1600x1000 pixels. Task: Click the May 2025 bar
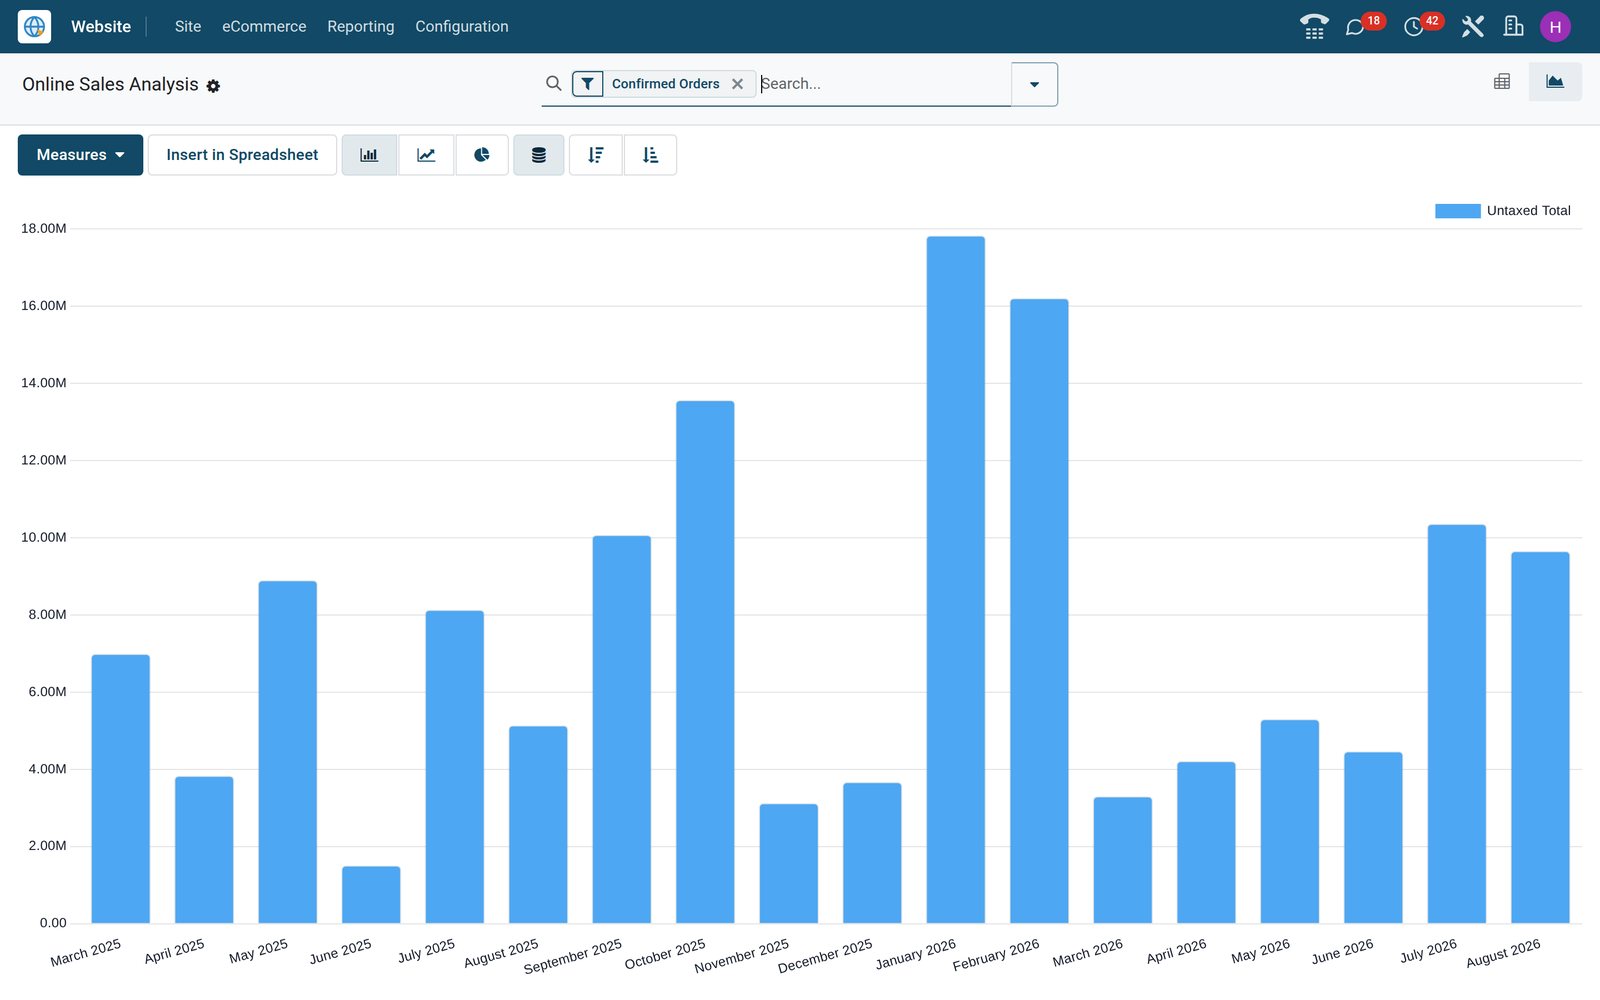[x=288, y=752]
